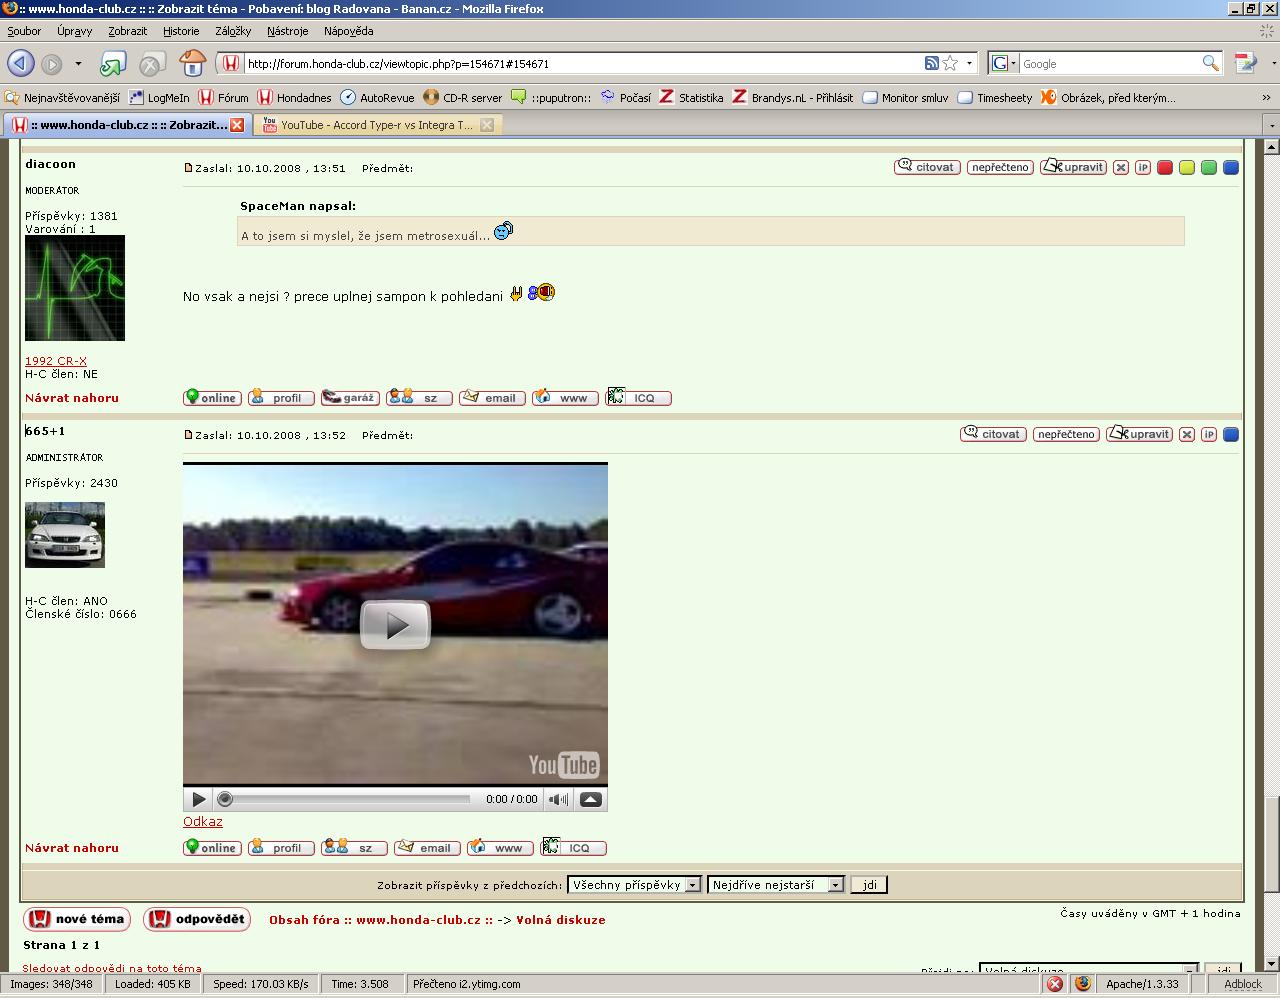1280x998 pixels.
Task: Open the '1992 CR-X' link
Action: point(56,361)
